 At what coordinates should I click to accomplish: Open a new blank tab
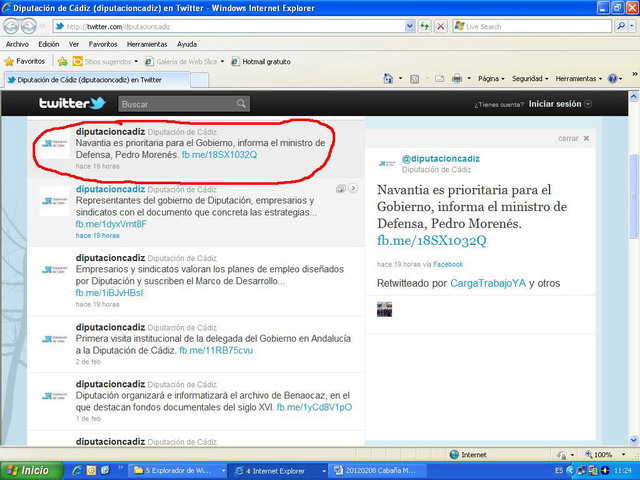pos(200,80)
